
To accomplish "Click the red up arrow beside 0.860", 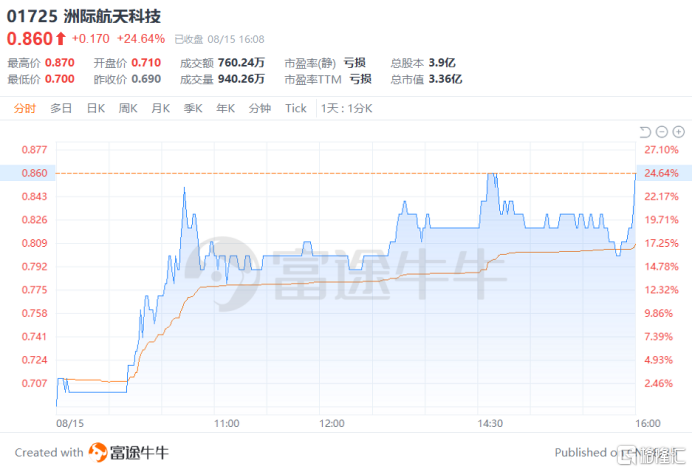I will [x=60, y=39].
